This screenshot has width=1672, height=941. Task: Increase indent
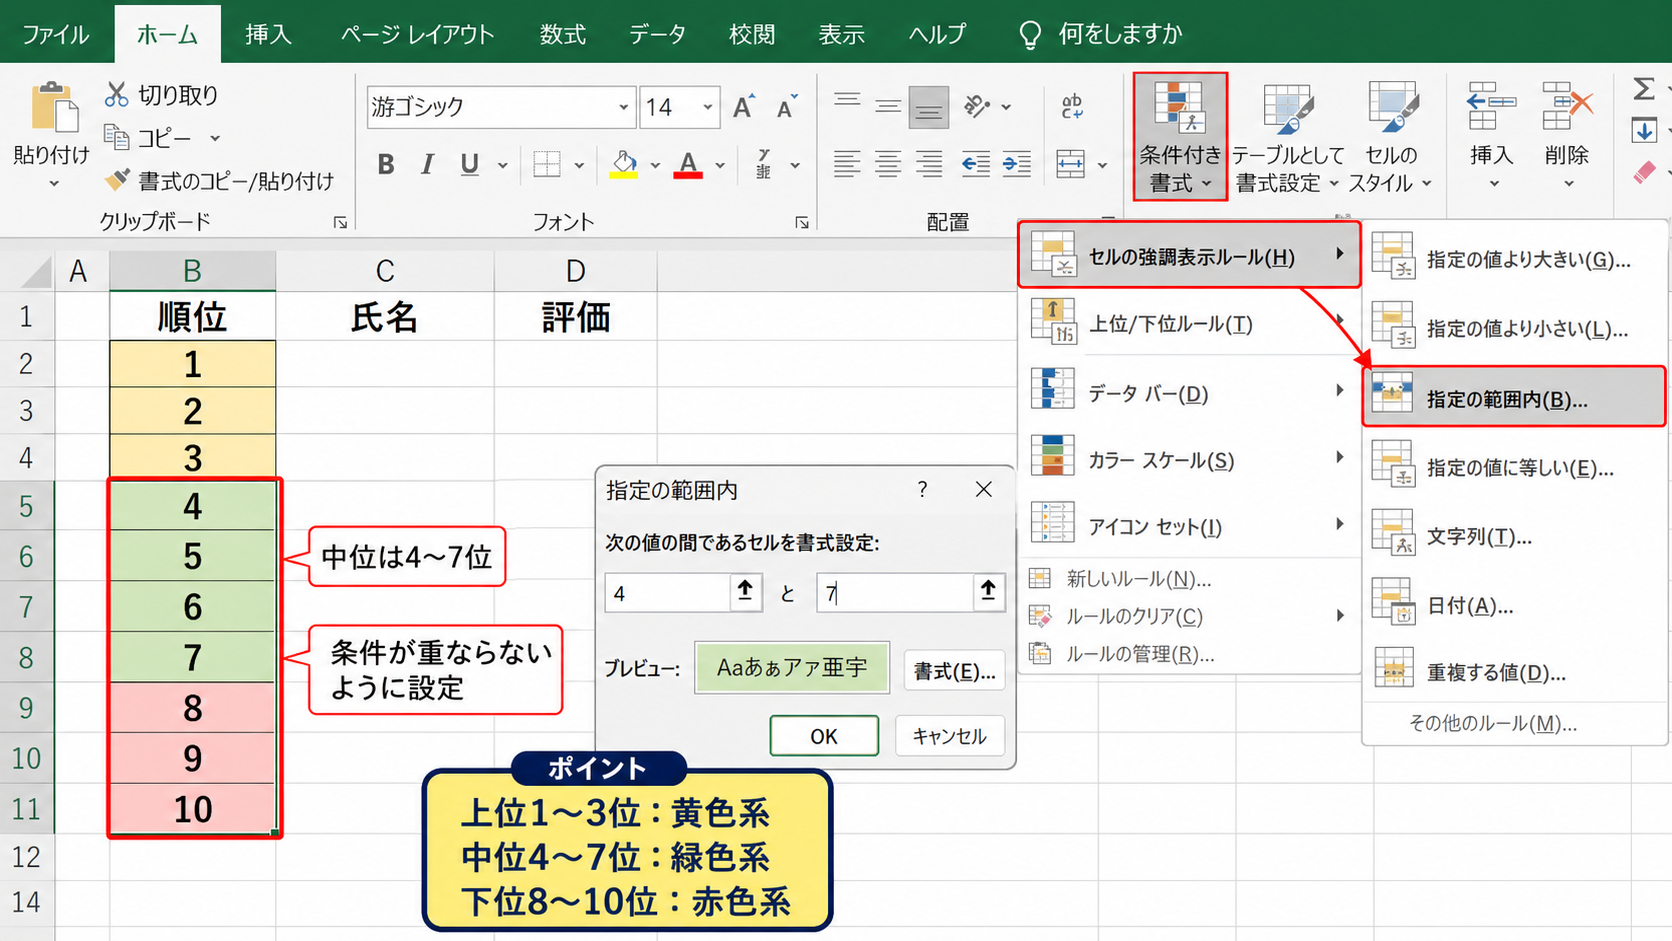pos(1017,164)
